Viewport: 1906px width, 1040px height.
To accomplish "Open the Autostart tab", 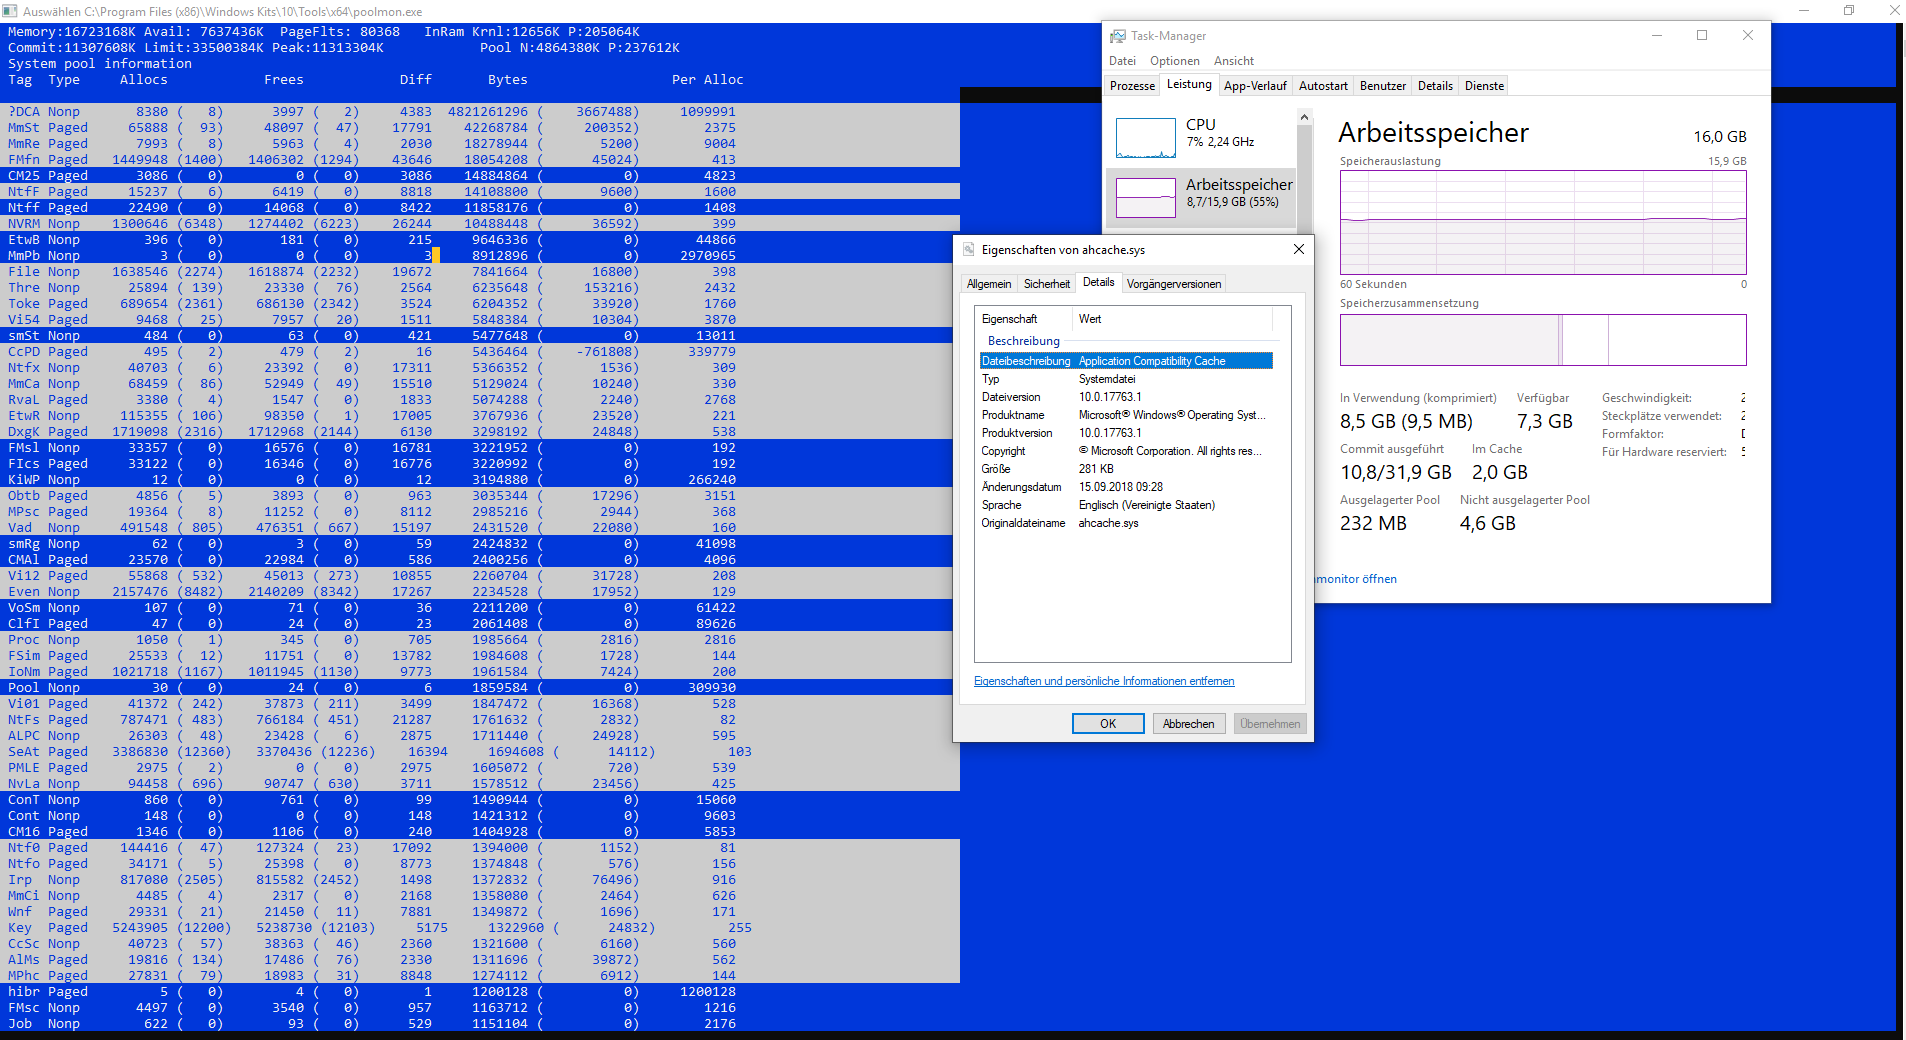I will 1323,86.
